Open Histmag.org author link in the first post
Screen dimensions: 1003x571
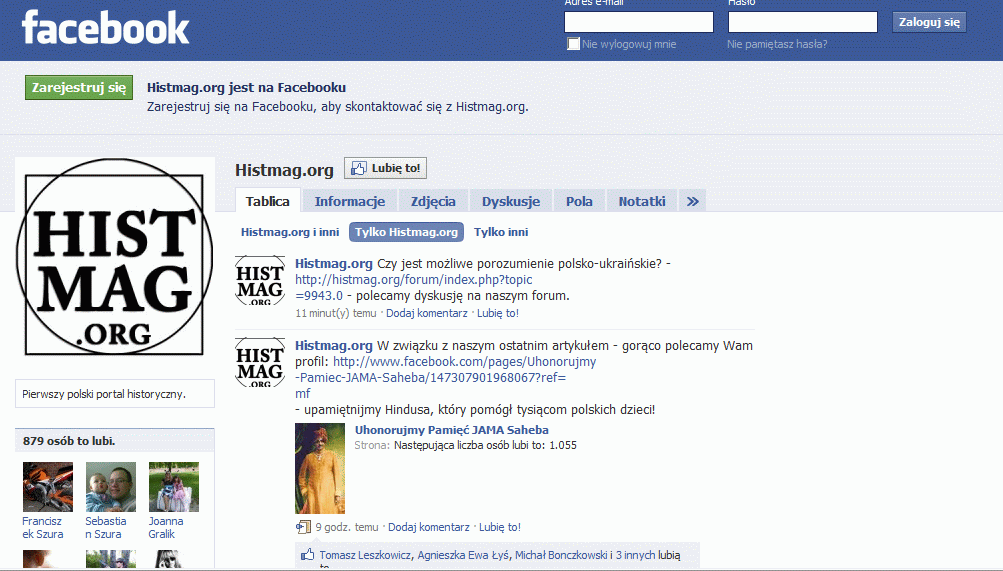pyautogui.click(x=333, y=263)
